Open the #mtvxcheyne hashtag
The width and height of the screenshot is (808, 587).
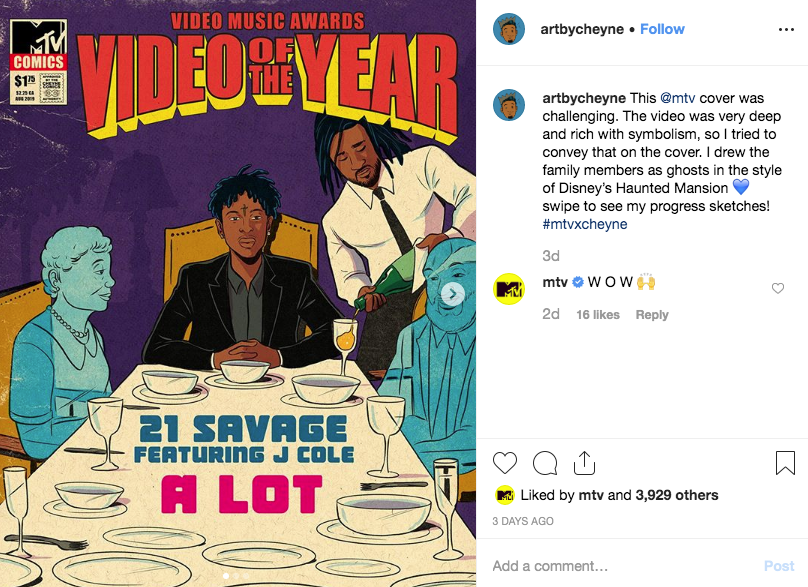[x=585, y=224]
